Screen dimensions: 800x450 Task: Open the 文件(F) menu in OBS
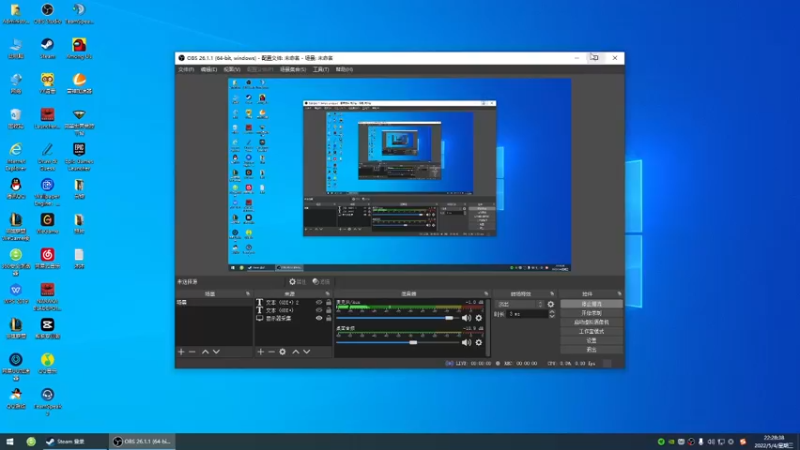(x=186, y=69)
